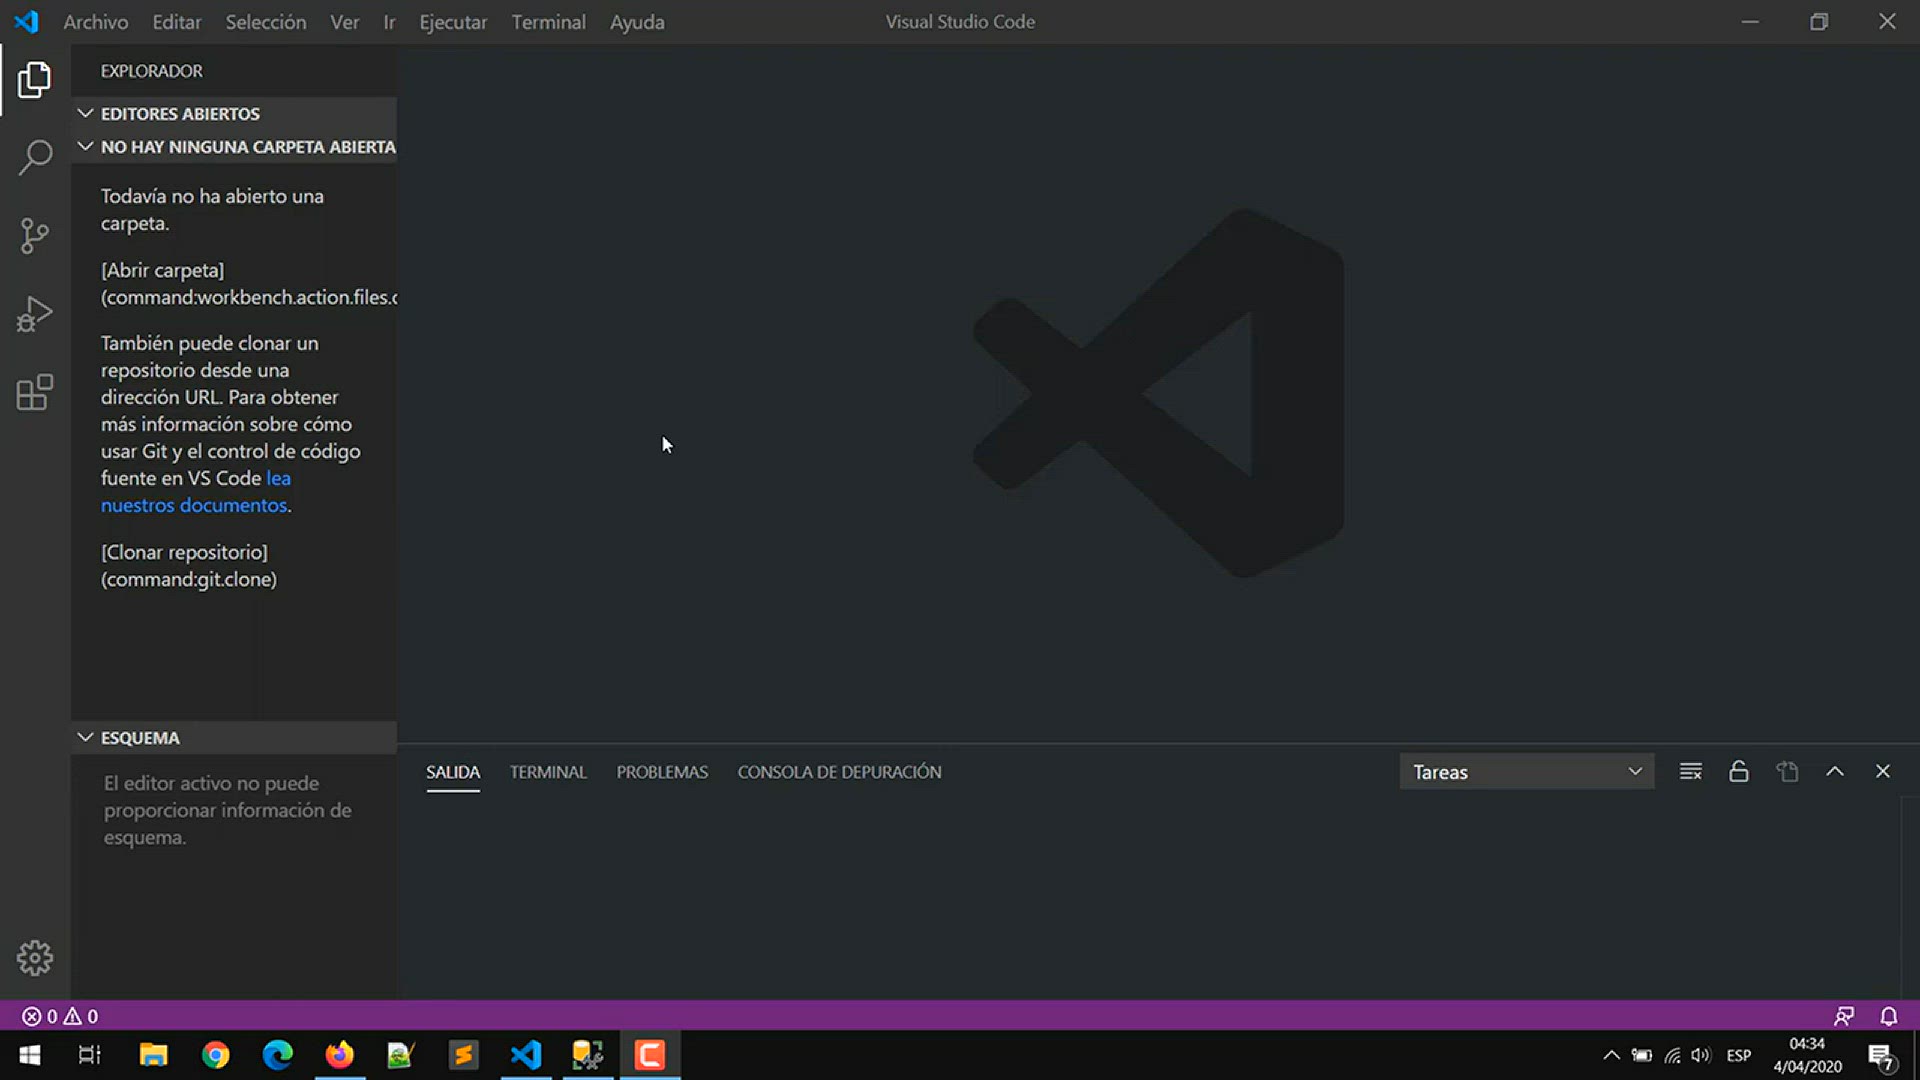Open the yellow tools taskbar app
This screenshot has width=1920, height=1080.
coord(587,1055)
